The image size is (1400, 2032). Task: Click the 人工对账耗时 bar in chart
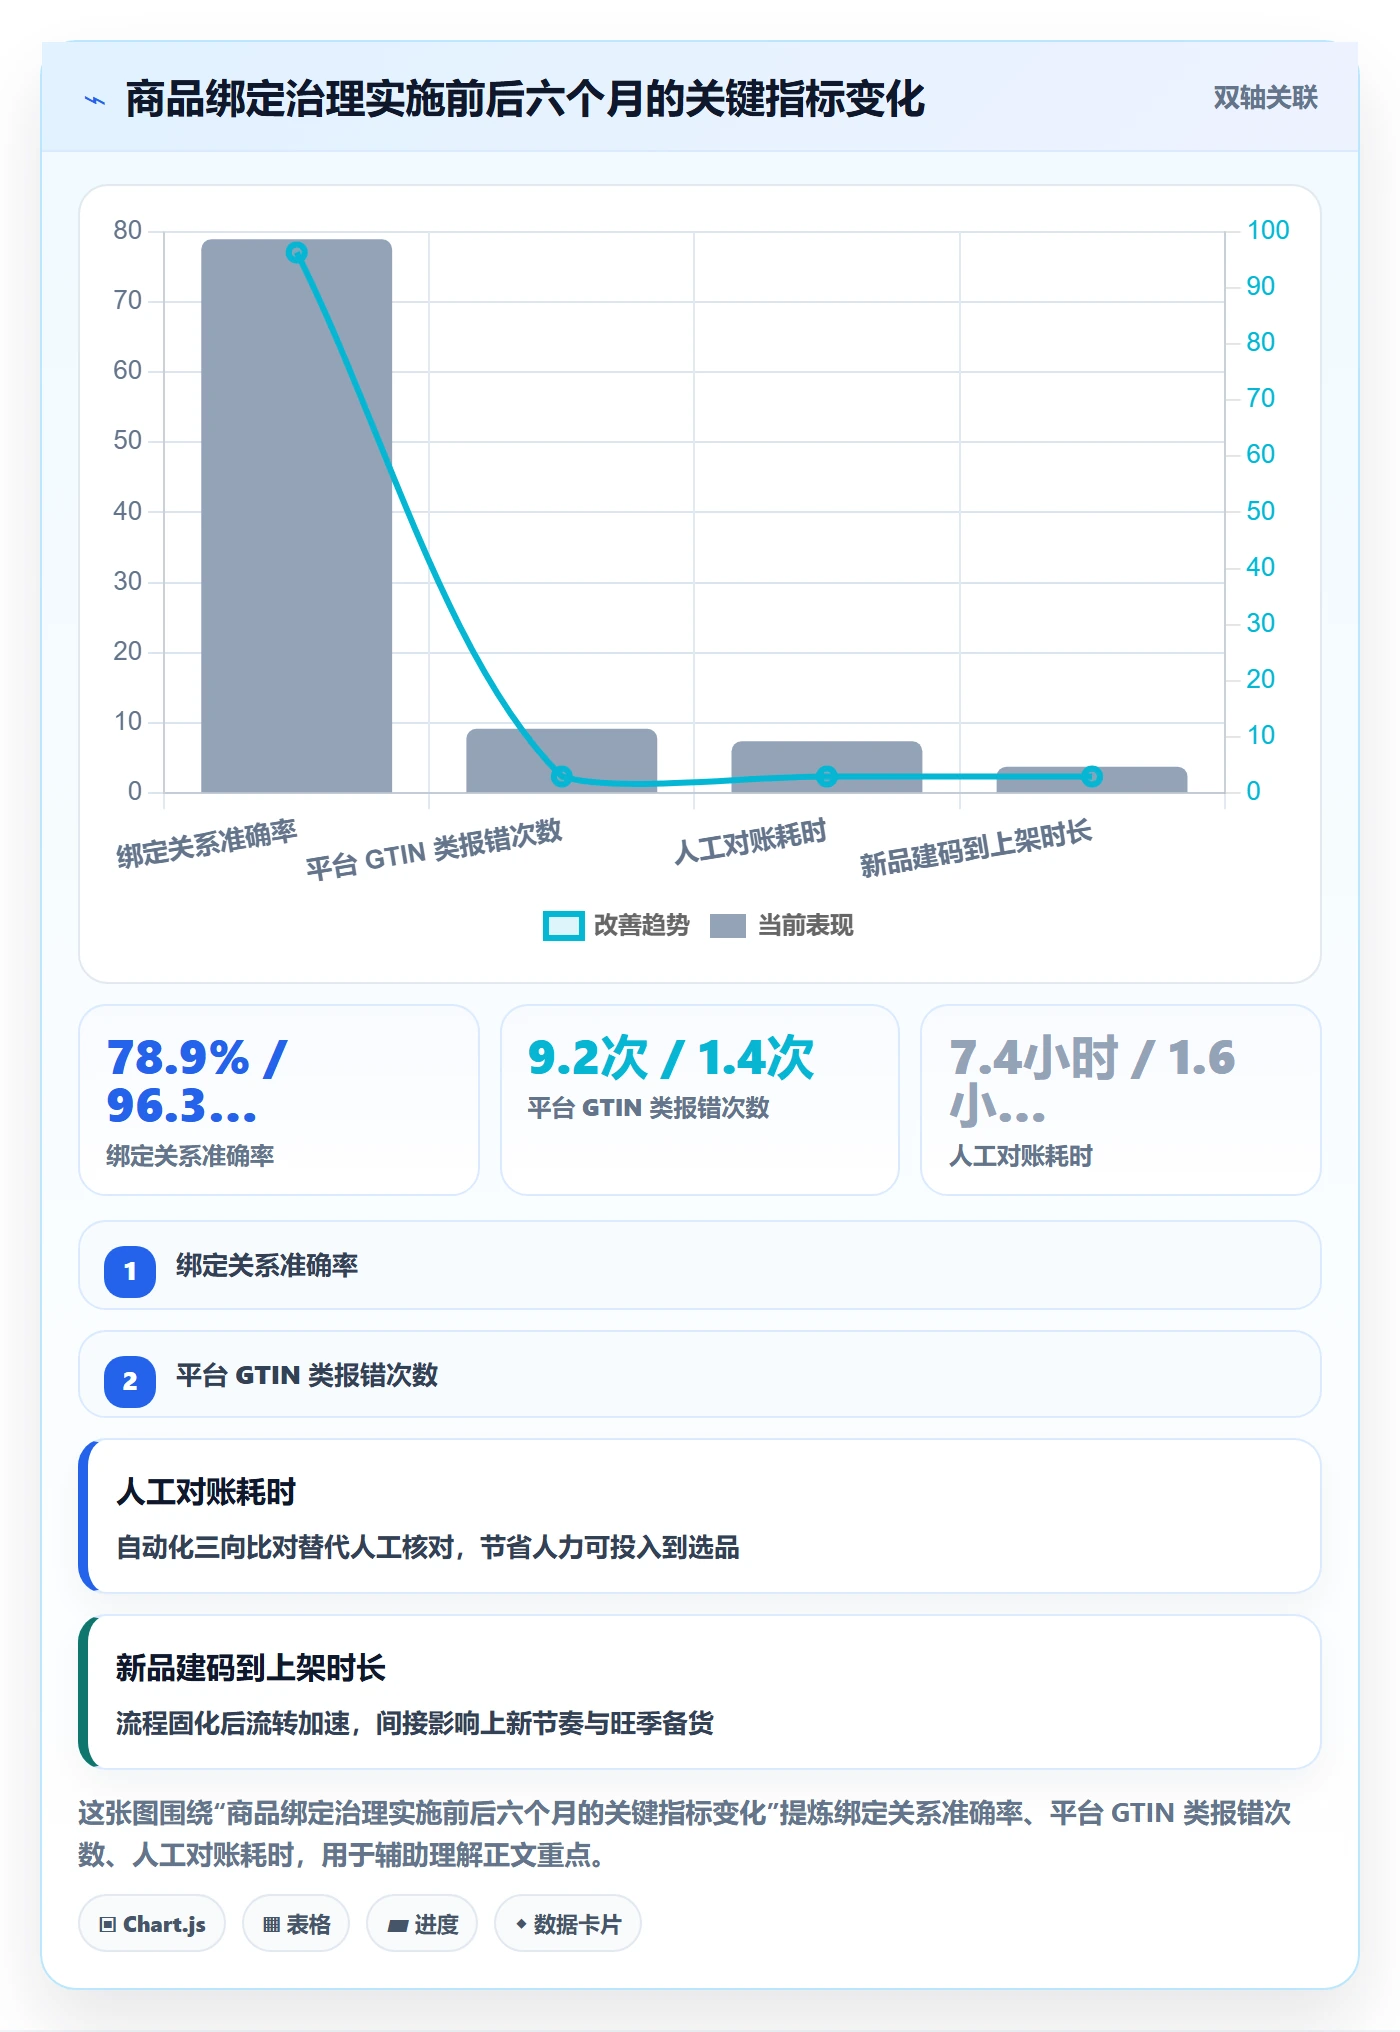(826, 767)
